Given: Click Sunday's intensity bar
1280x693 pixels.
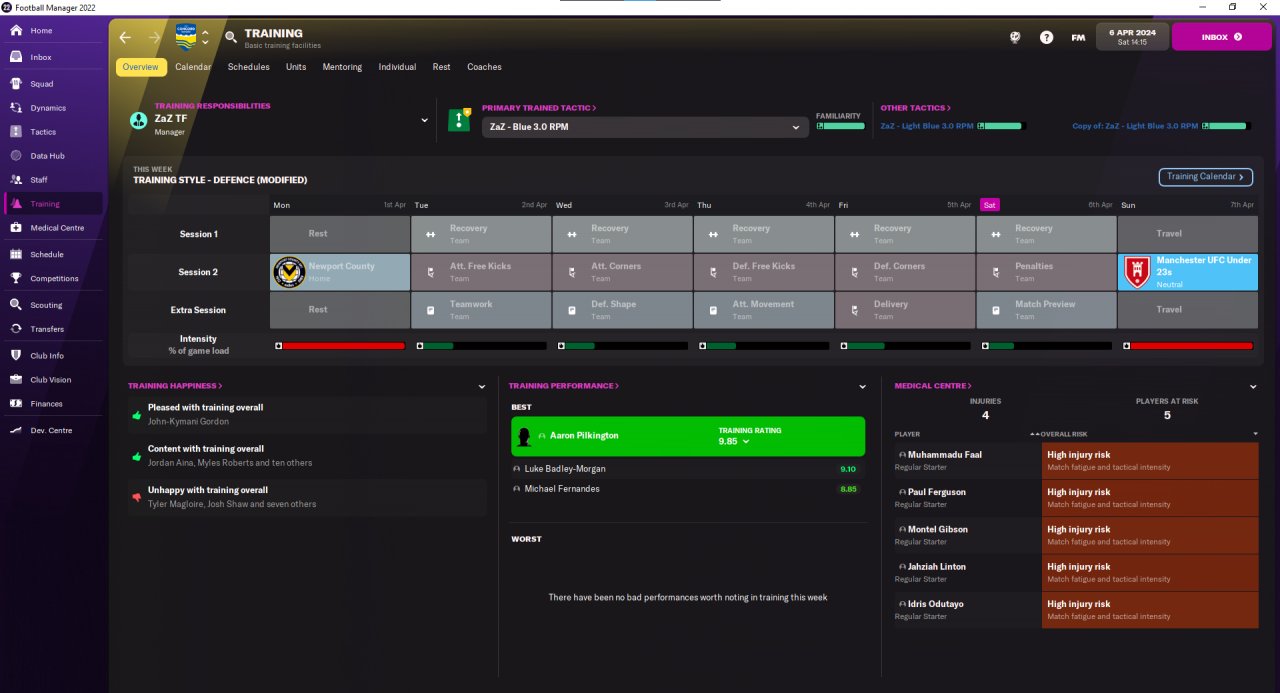Looking at the screenshot, I should [x=1188, y=346].
